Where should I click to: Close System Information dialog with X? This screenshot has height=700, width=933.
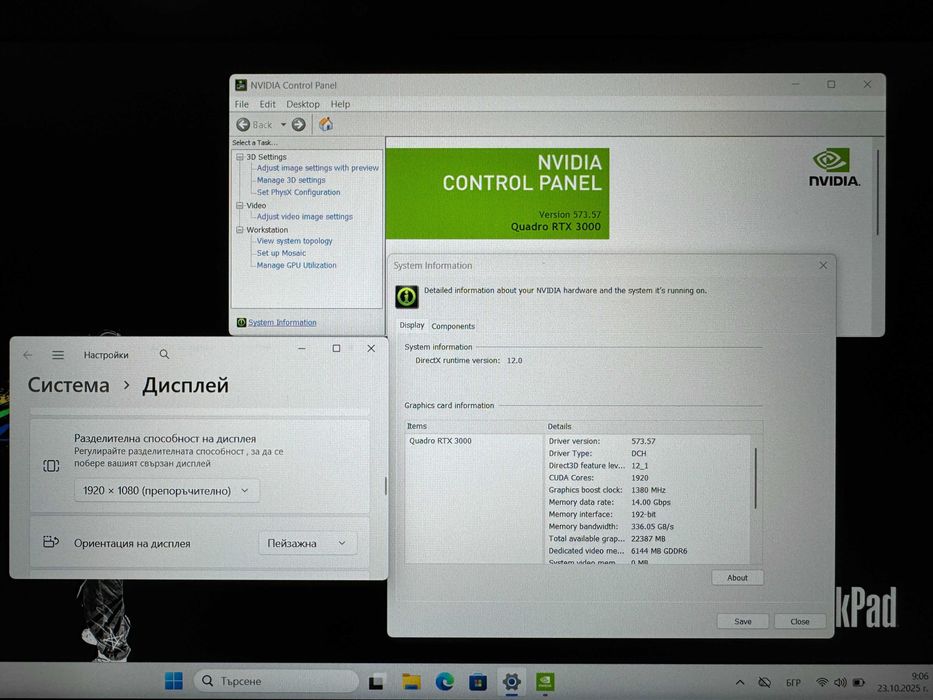pyautogui.click(x=823, y=265)
